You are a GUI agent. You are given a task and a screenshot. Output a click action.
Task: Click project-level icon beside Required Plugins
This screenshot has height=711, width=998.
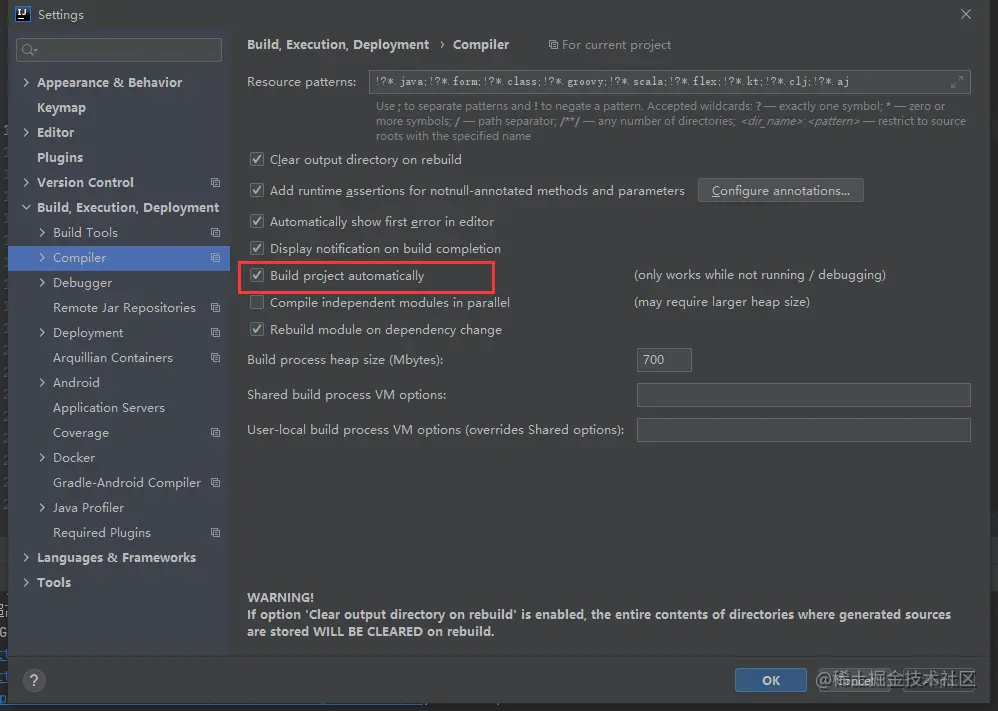(x=216, y=533)
